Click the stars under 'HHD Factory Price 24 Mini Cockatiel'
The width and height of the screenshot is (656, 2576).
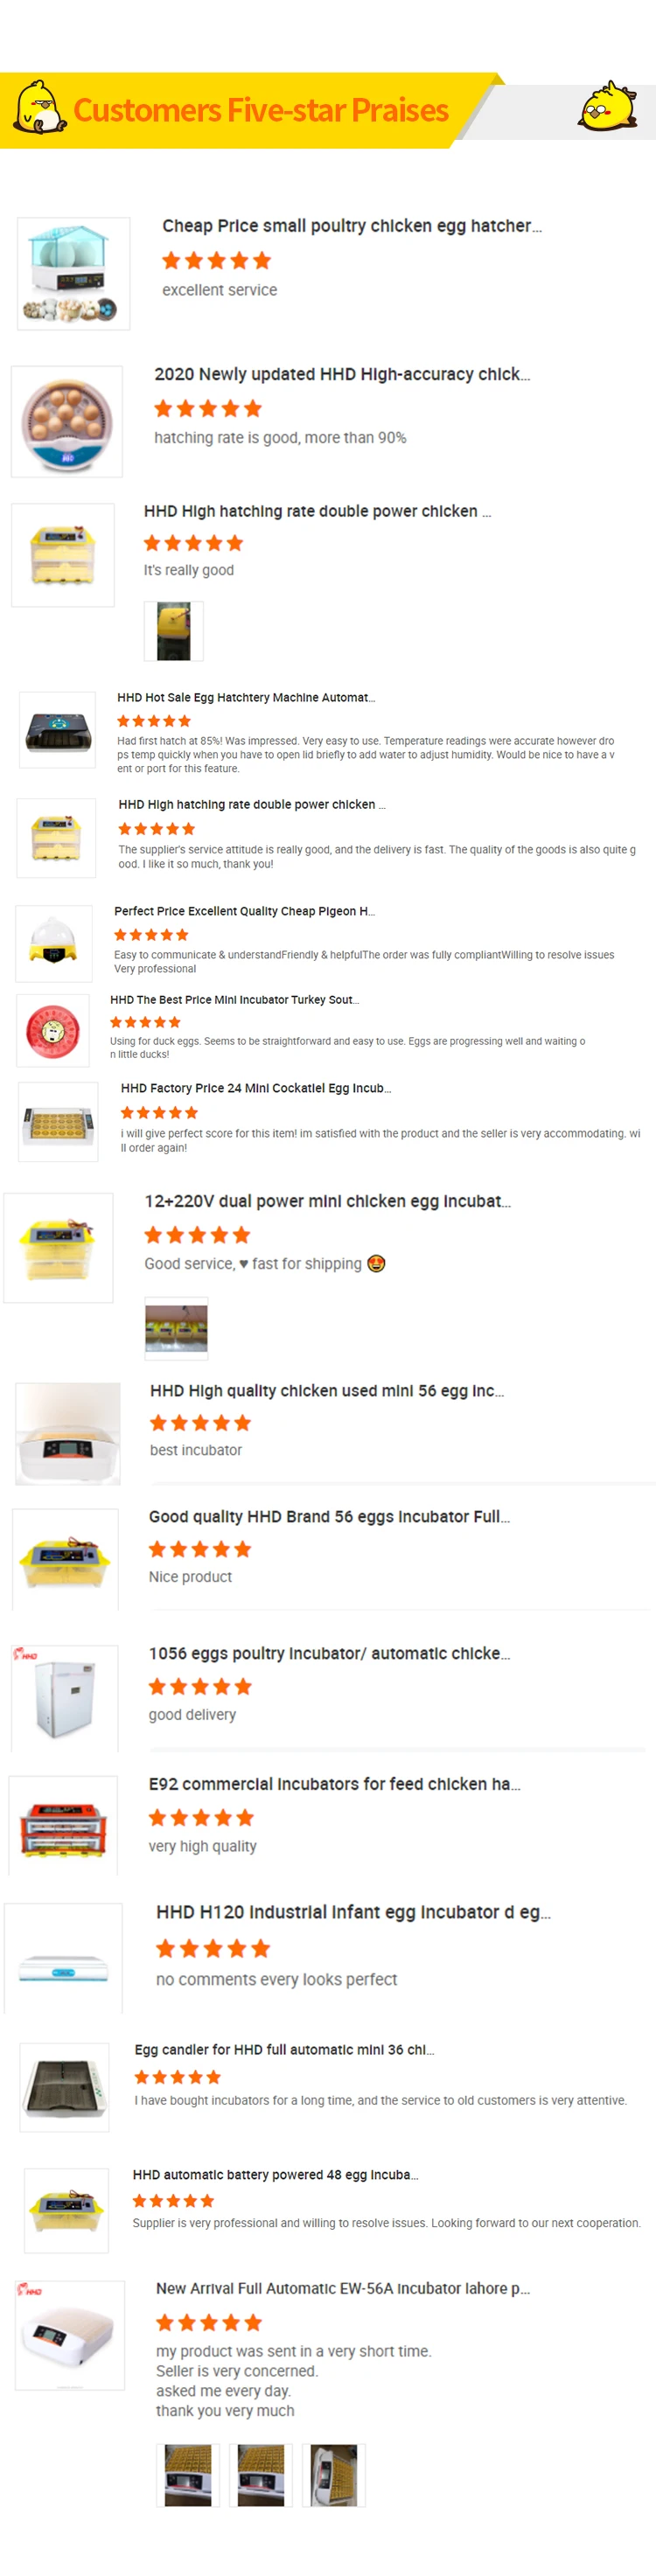(159, 1113)
